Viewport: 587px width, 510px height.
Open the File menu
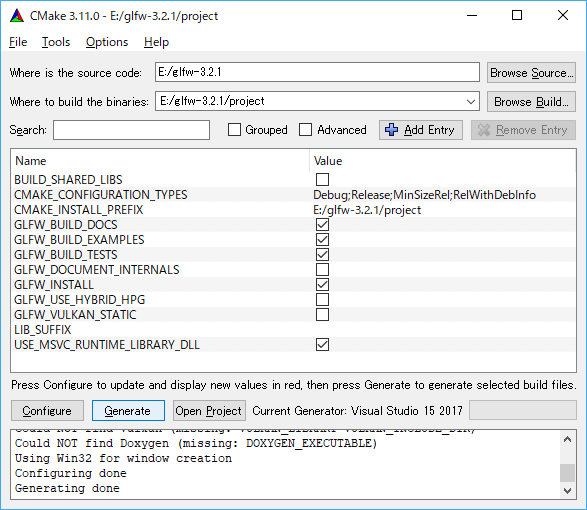point(18,42)
